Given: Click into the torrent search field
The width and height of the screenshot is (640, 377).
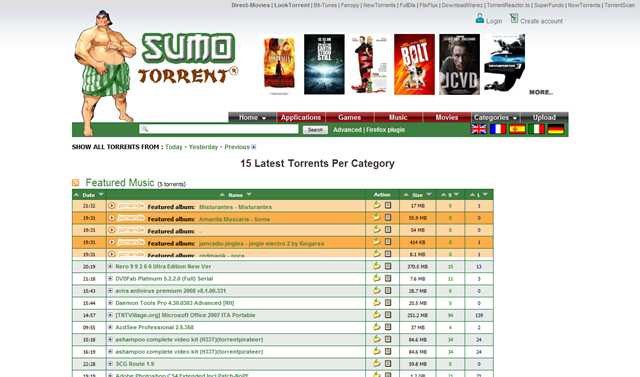Looking at the screenshot, I should (219, 129).
